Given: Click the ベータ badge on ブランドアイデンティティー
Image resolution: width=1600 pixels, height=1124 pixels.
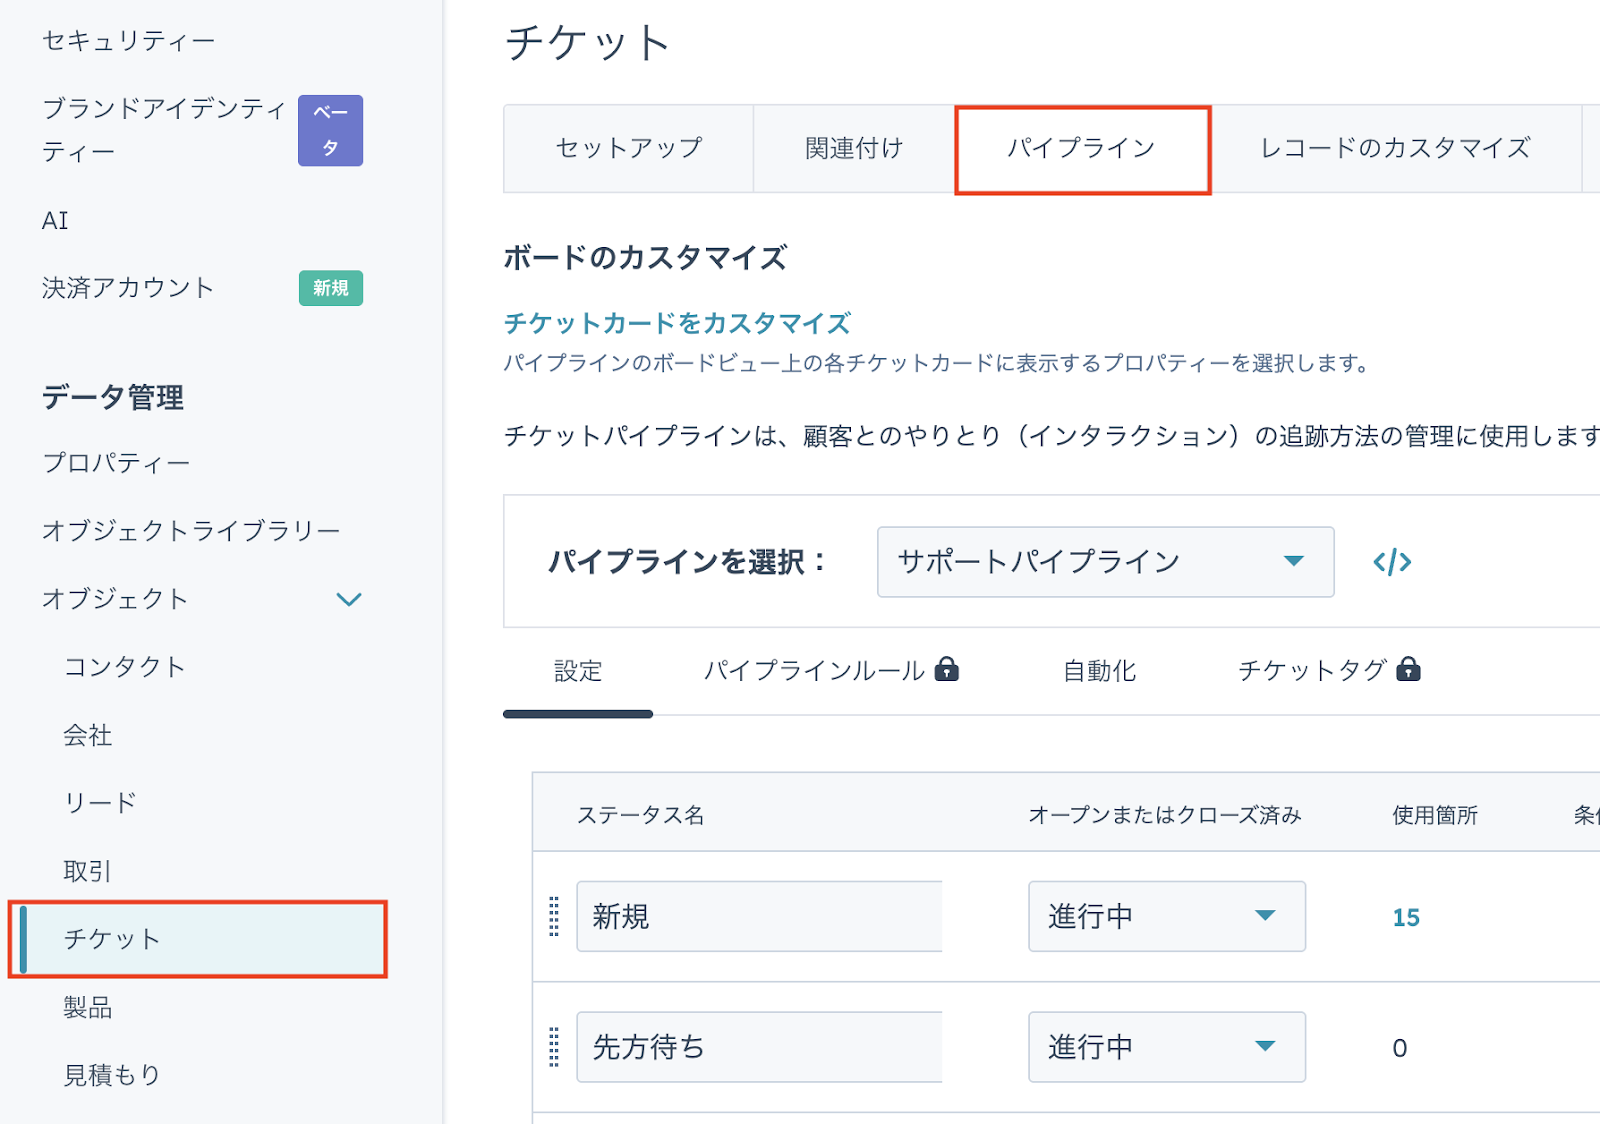Looking at the screenshot, I should click(x=330, y=130).
